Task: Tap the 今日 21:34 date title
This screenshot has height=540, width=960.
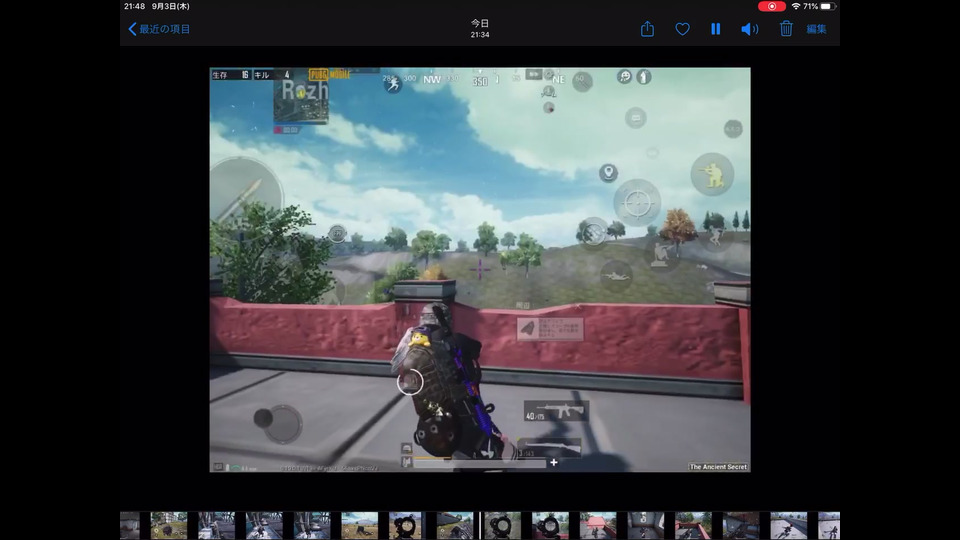Action: [x=480, y=29]
